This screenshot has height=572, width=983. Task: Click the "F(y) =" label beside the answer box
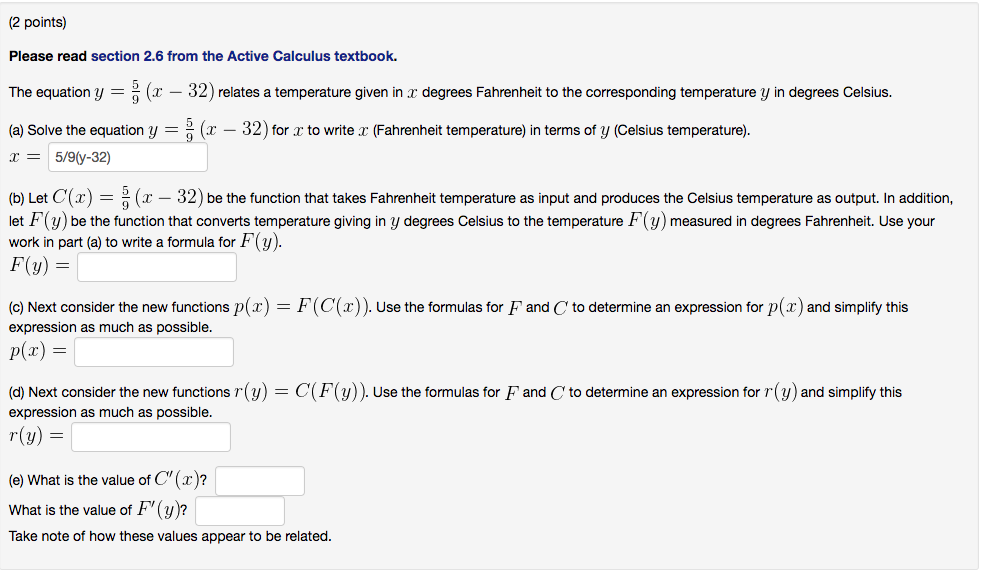39,267
